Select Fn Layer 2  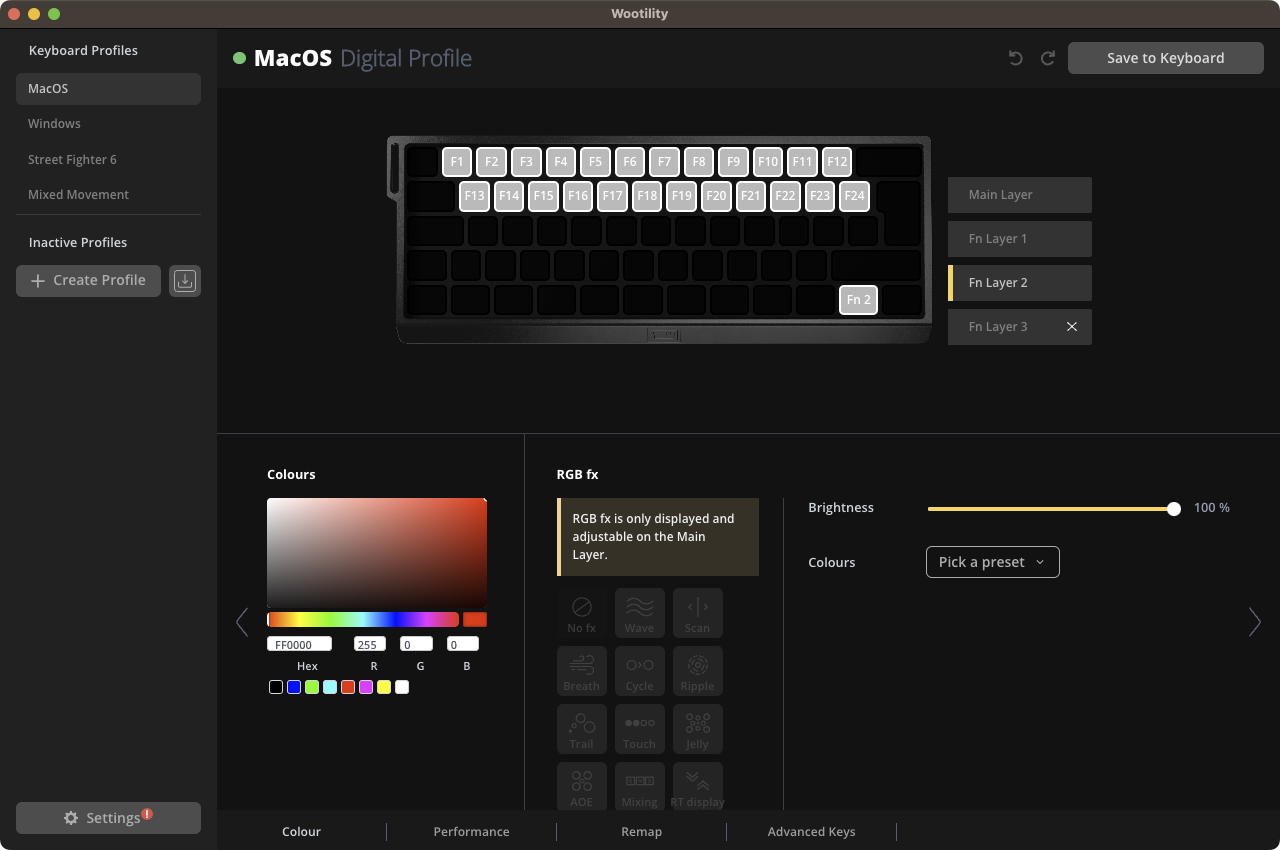(x=1020, y=283)
